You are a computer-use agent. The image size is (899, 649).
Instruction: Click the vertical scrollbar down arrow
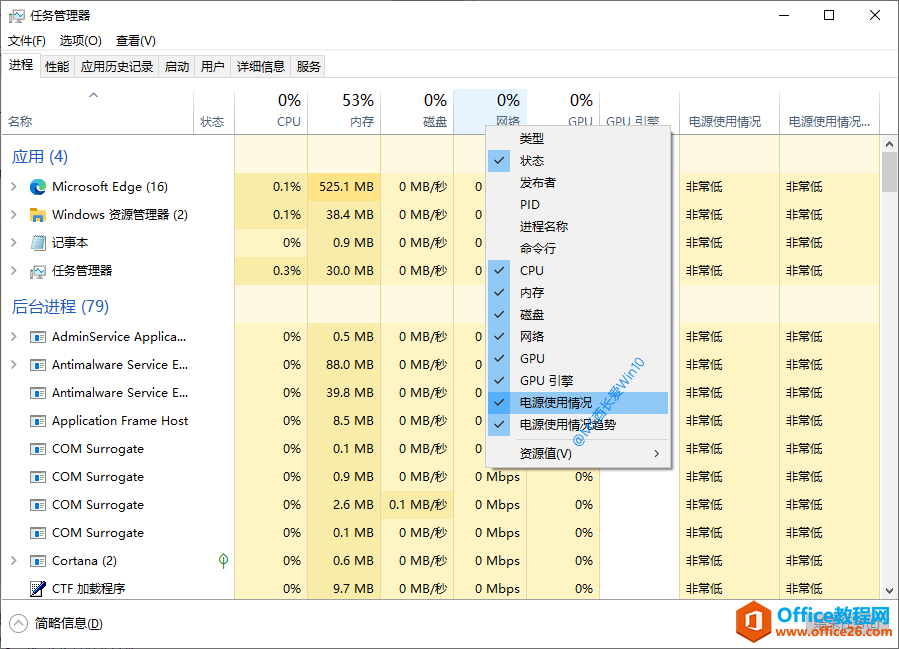[889, 591]
